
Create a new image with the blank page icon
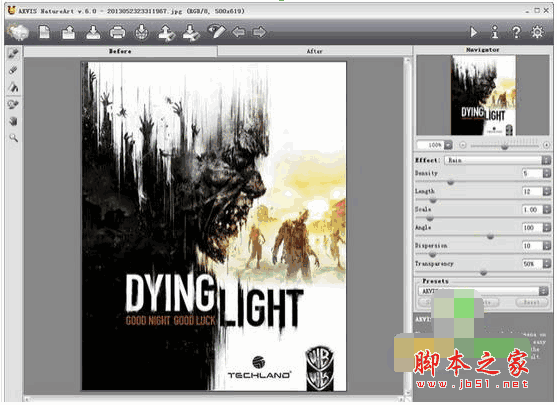click(x=44, y=32)
